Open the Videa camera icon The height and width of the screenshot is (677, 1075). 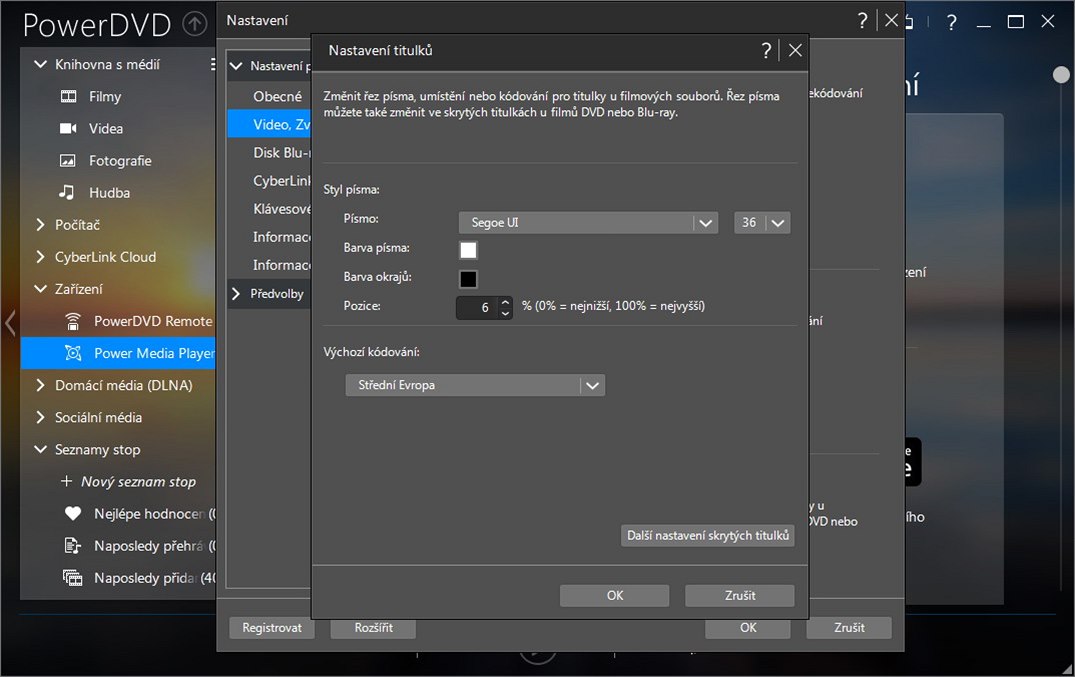(x=68, y=129)
